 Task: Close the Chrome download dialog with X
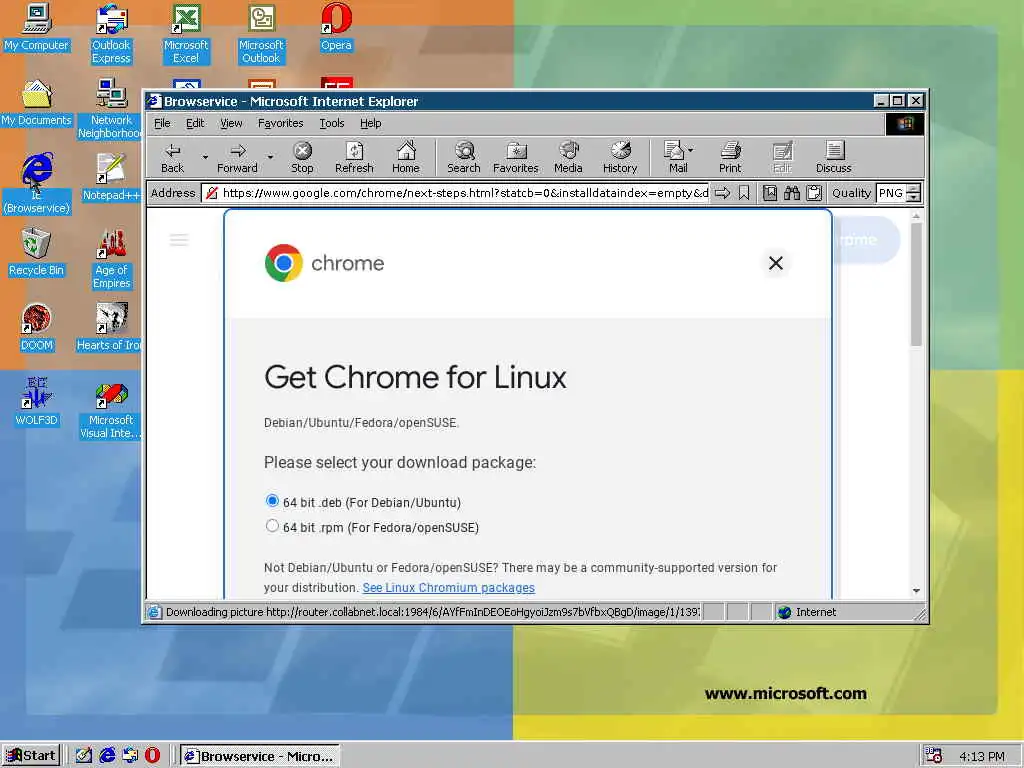tap(776, 263)
